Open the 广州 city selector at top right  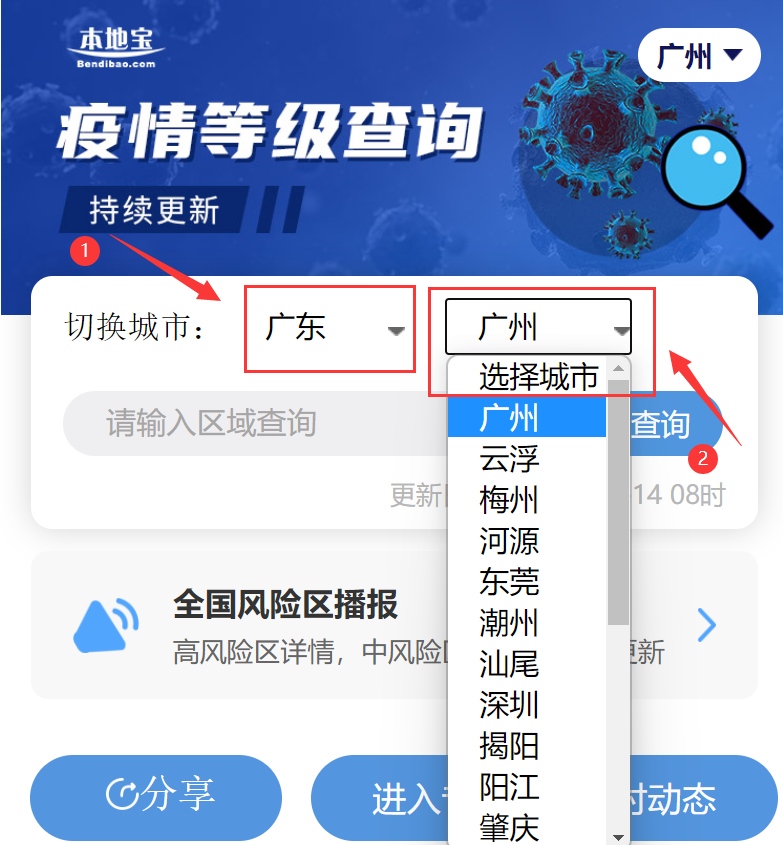click(699, 56)
